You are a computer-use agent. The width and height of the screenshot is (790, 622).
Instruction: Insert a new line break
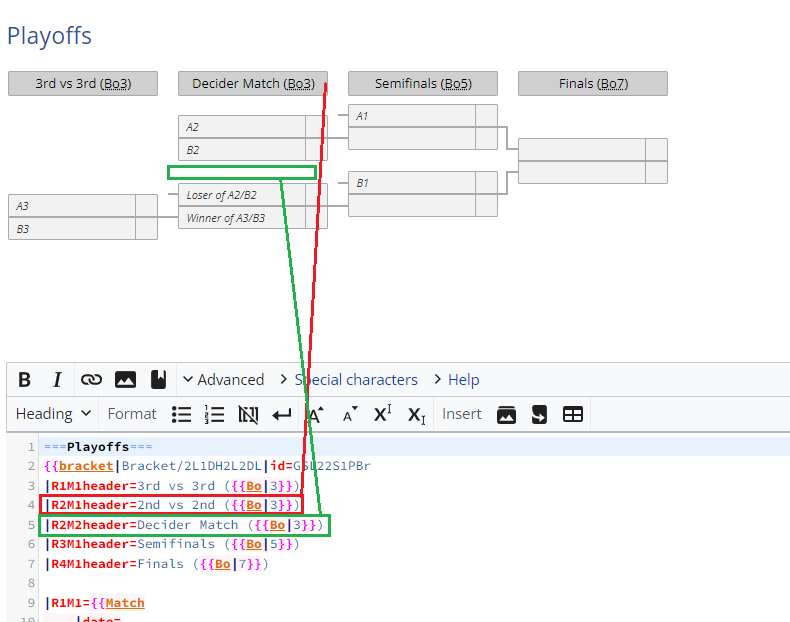(282, 414)
